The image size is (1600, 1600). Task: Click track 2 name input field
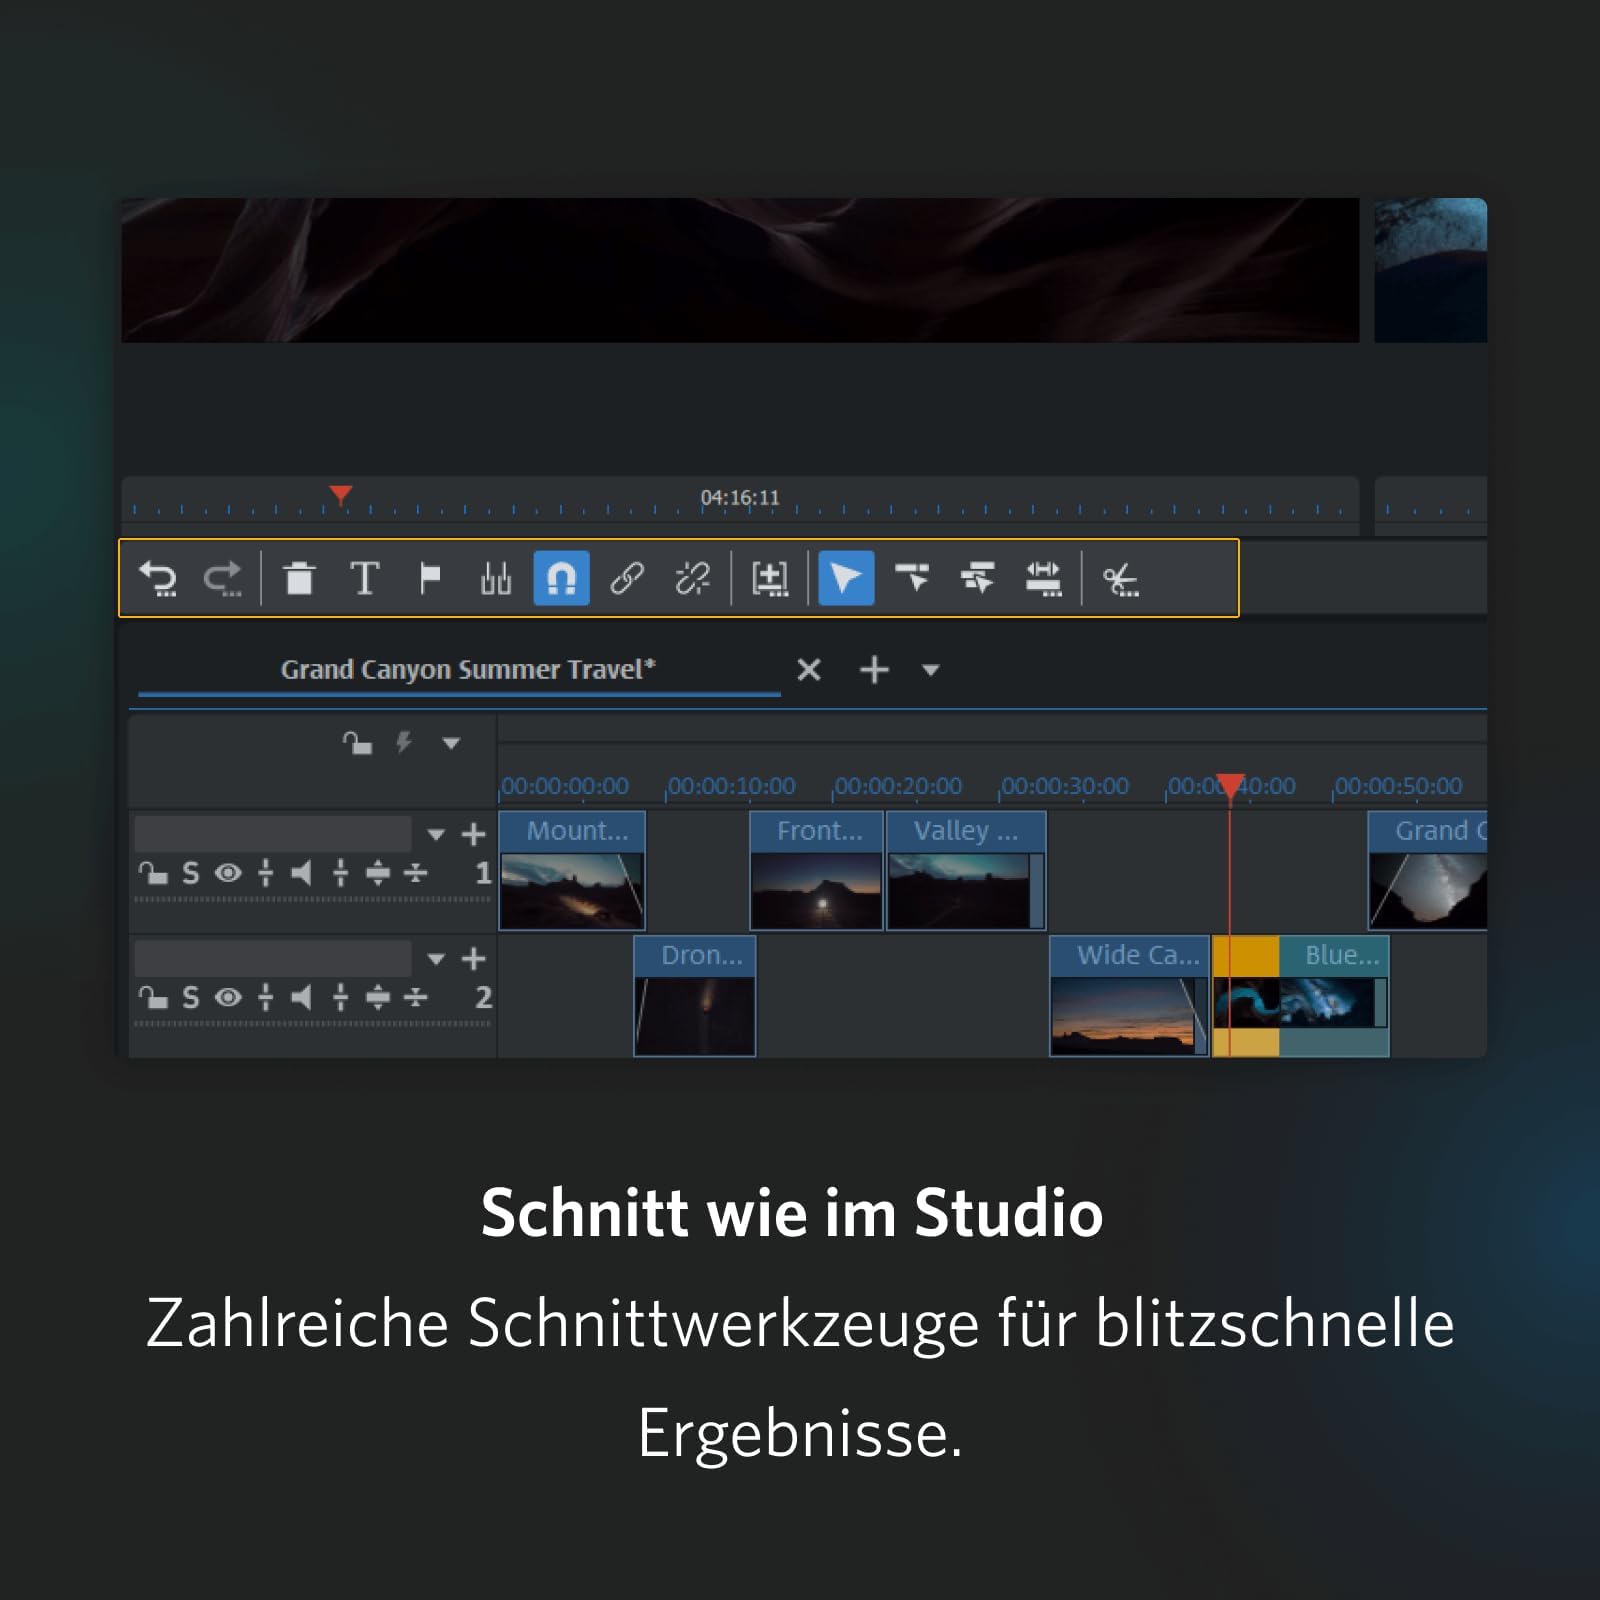pyautogui.click(x=273, y=957)
